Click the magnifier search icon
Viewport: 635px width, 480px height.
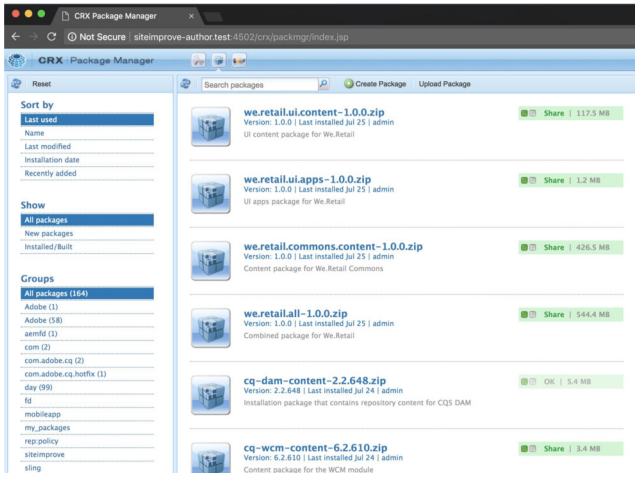(323, 84)
